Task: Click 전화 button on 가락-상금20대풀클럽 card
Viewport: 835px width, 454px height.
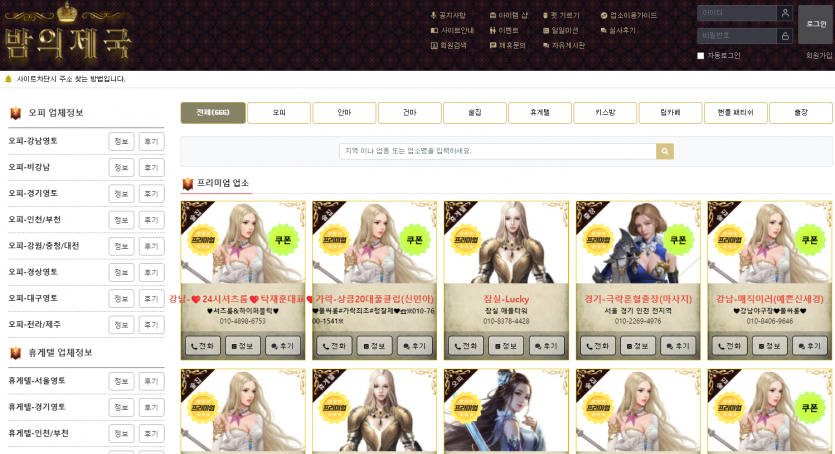Action: point(334,346)
